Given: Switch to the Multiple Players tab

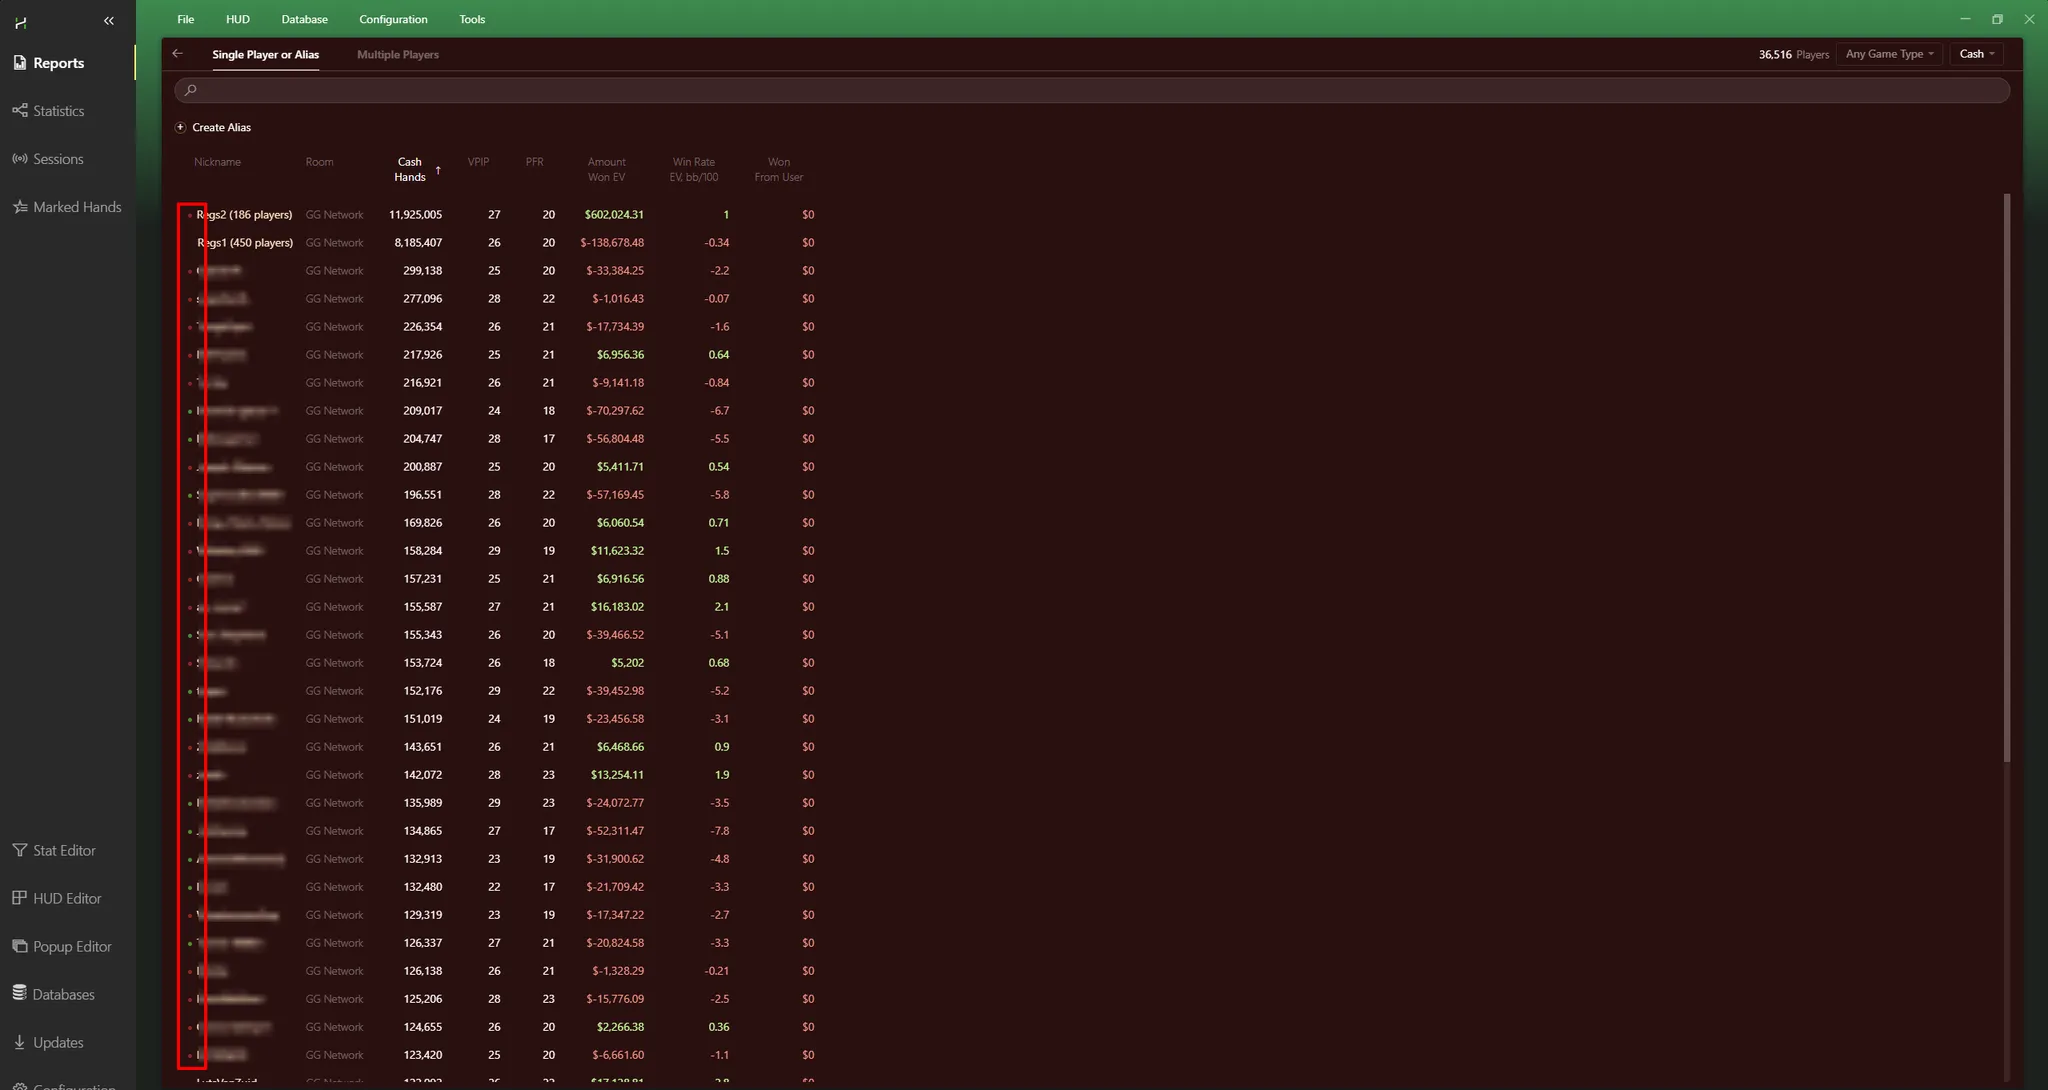Looking at the screenshot, I should (x=397, y=55).
